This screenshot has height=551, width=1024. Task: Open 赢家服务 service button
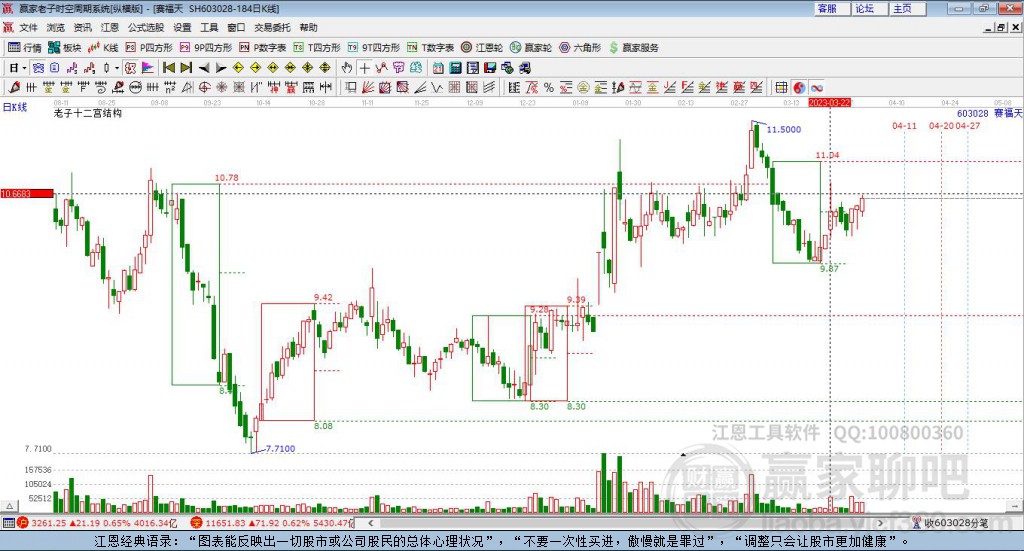[x=633, y=48]
